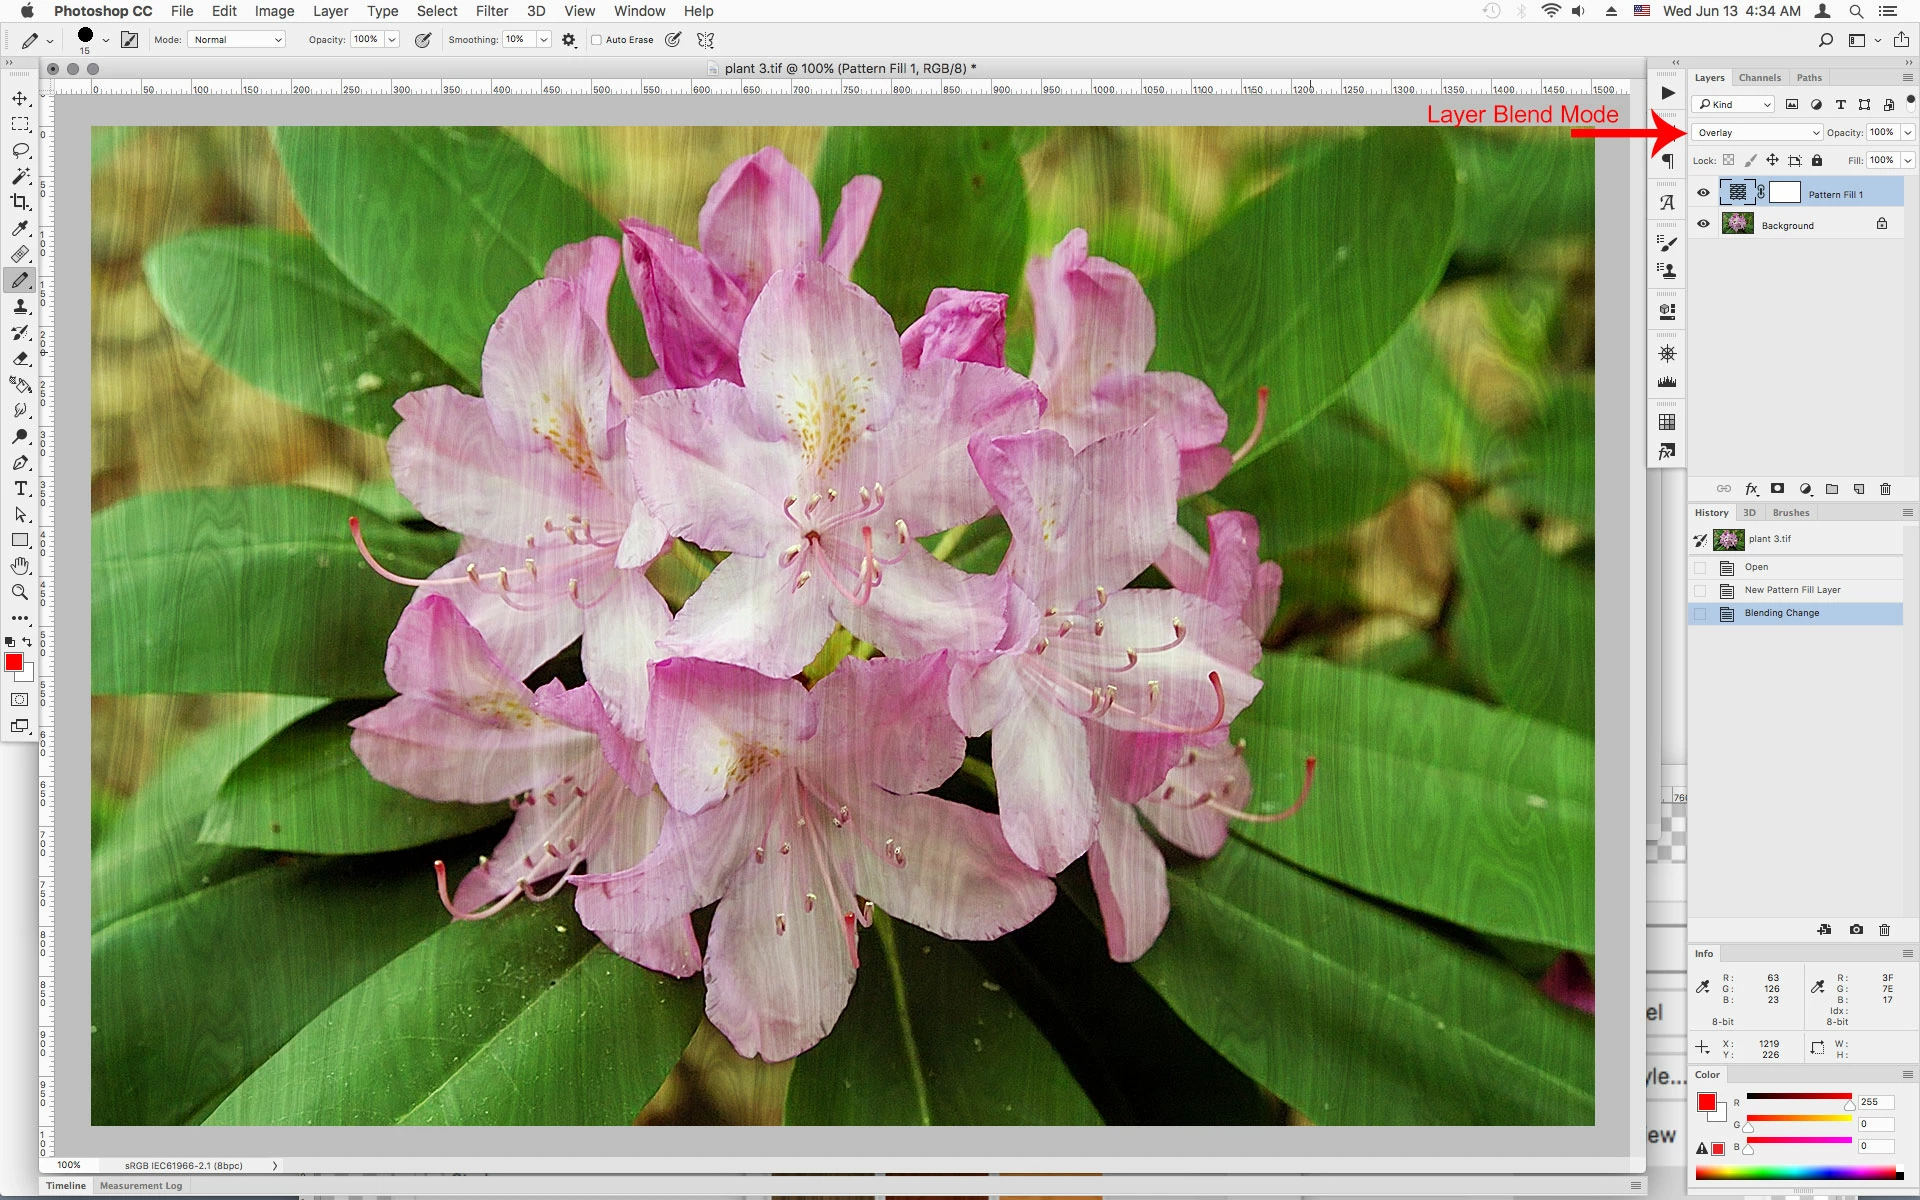The height and width of the screenshot is (1200, 1920).
Task: Click the red foreground color swatch
Action: coord(14,662)
